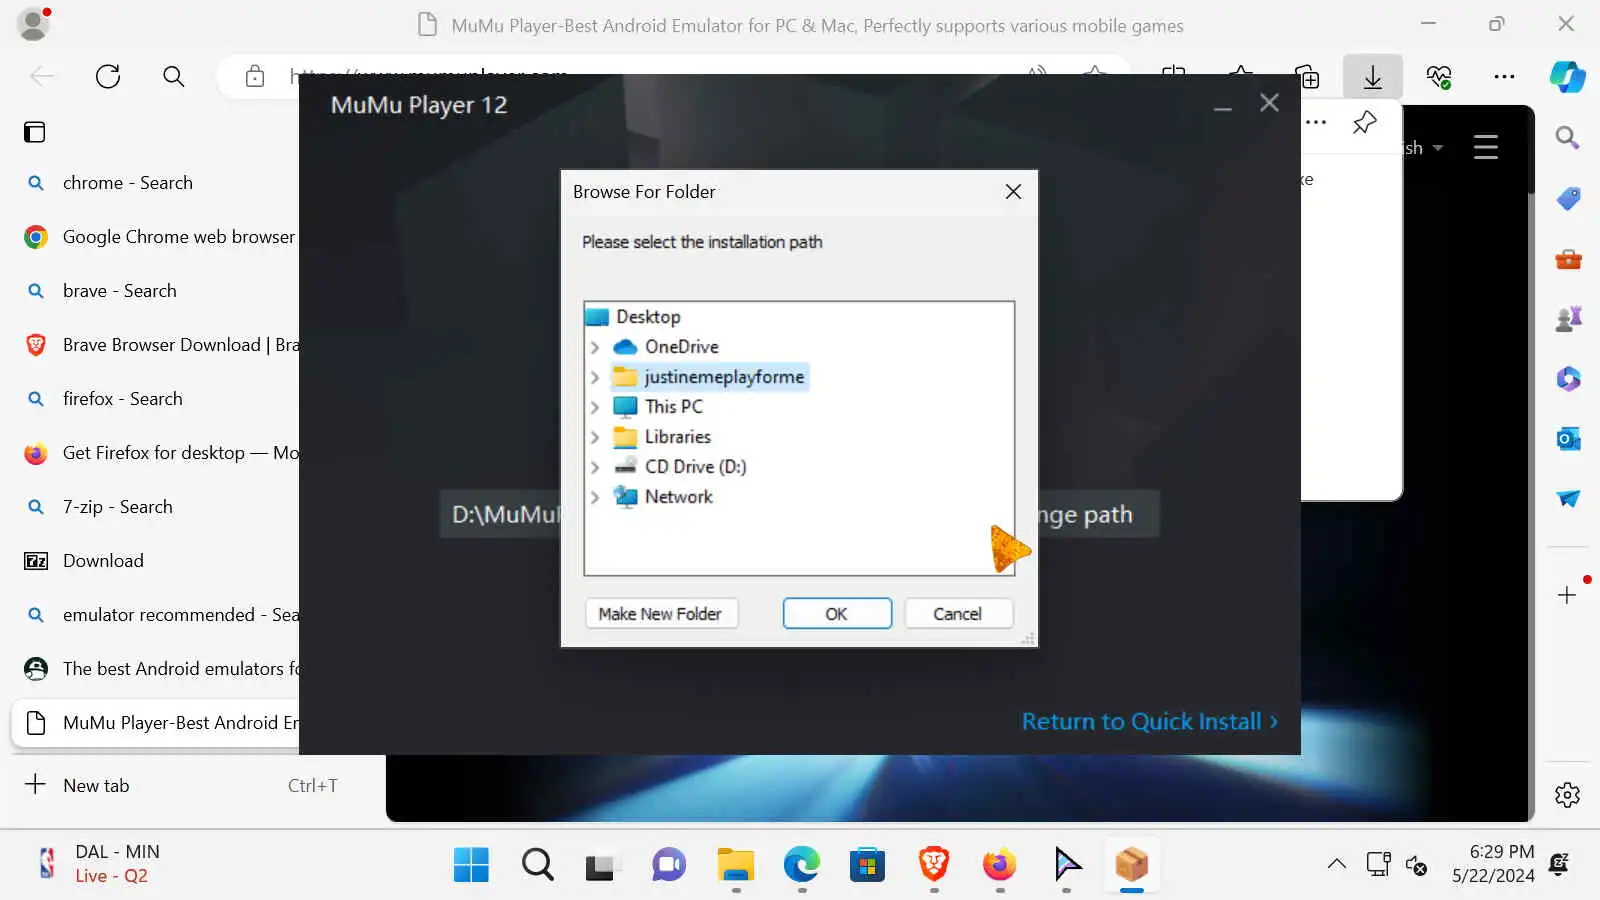Image resolution: width=1600 pixels, height=900 pixels.
Task: Expand the OneDrive tree node
Action: [595, 347]
